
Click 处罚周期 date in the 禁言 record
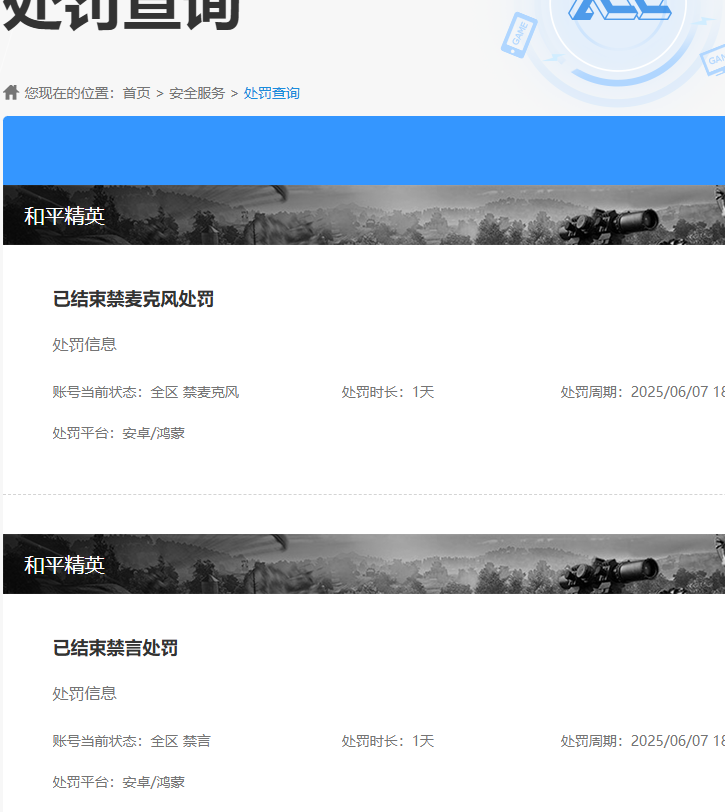click(643, 741)
